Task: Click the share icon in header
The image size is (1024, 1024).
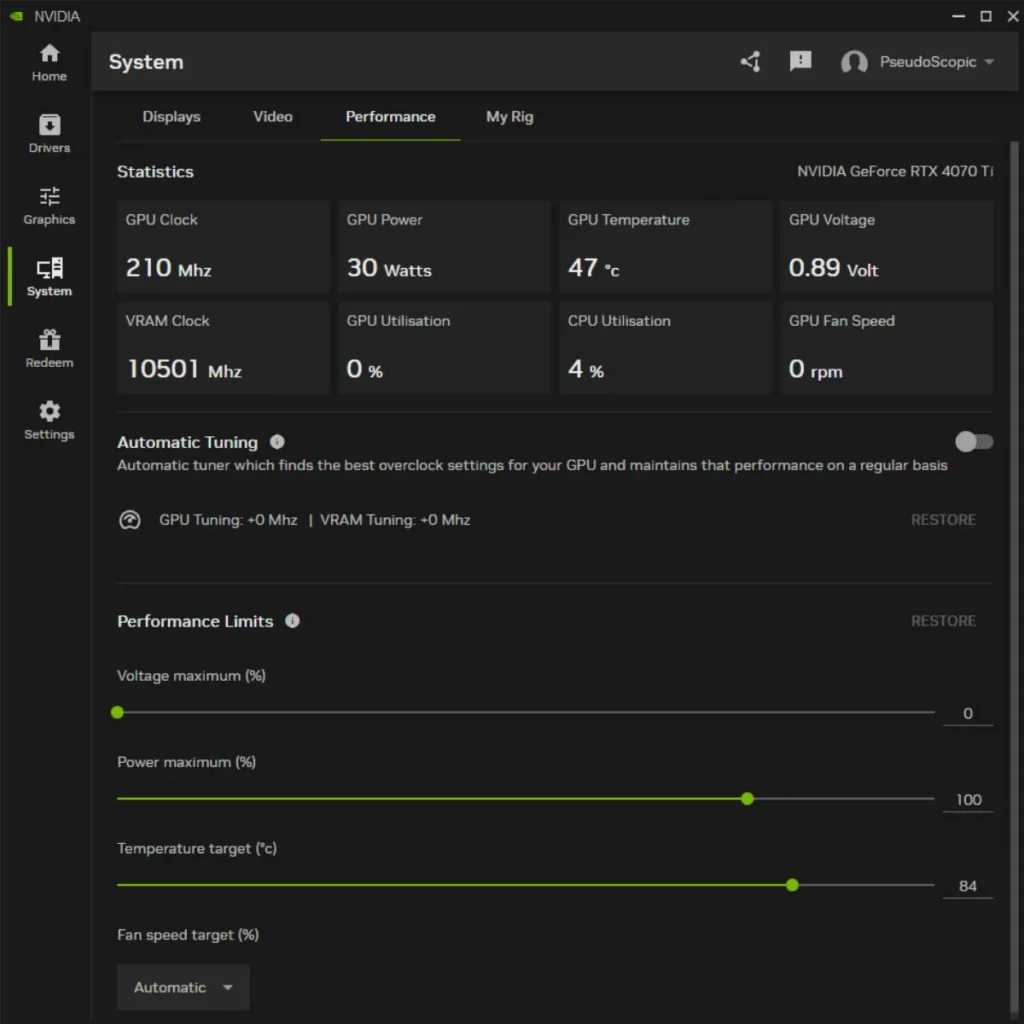Action: 750,62
